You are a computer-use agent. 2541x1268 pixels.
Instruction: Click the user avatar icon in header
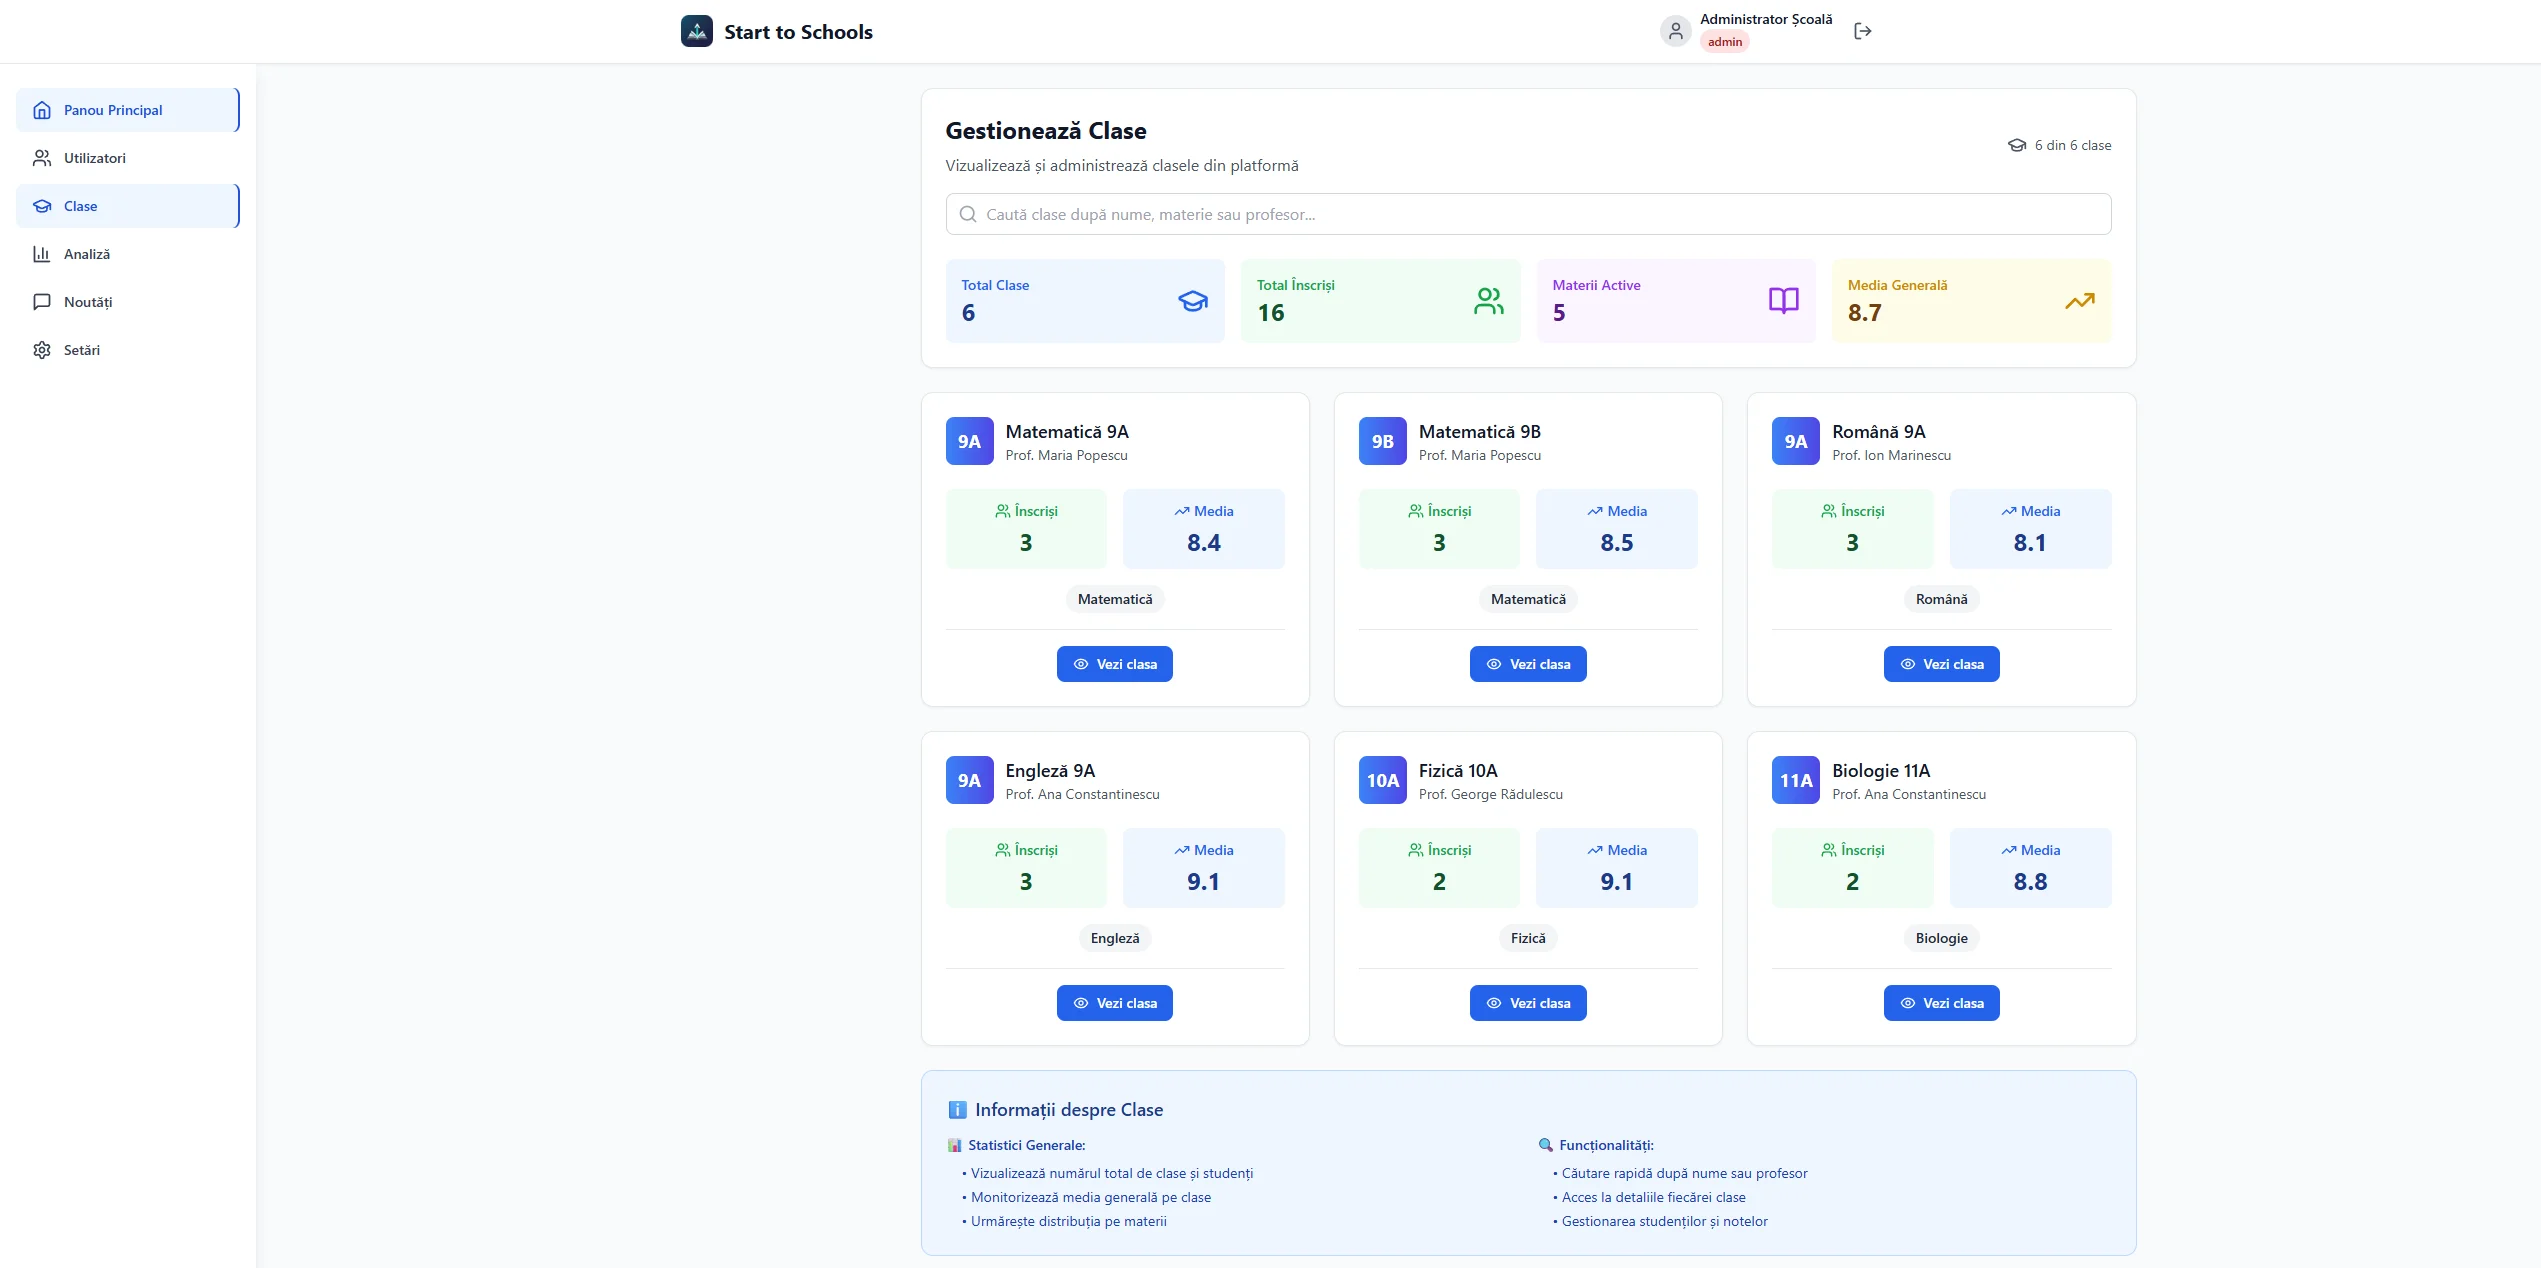pos(1675,31)
